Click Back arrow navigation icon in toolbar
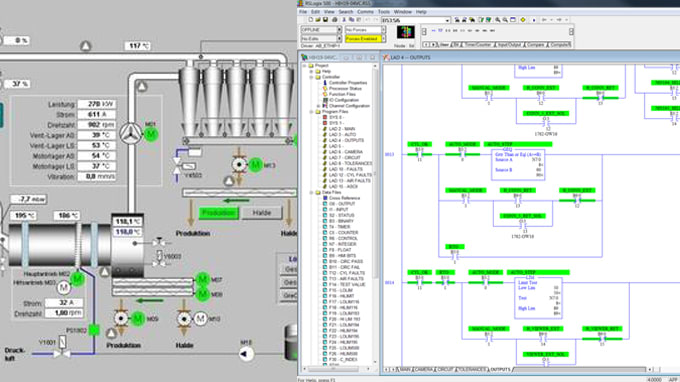 [x=545, y=20]
